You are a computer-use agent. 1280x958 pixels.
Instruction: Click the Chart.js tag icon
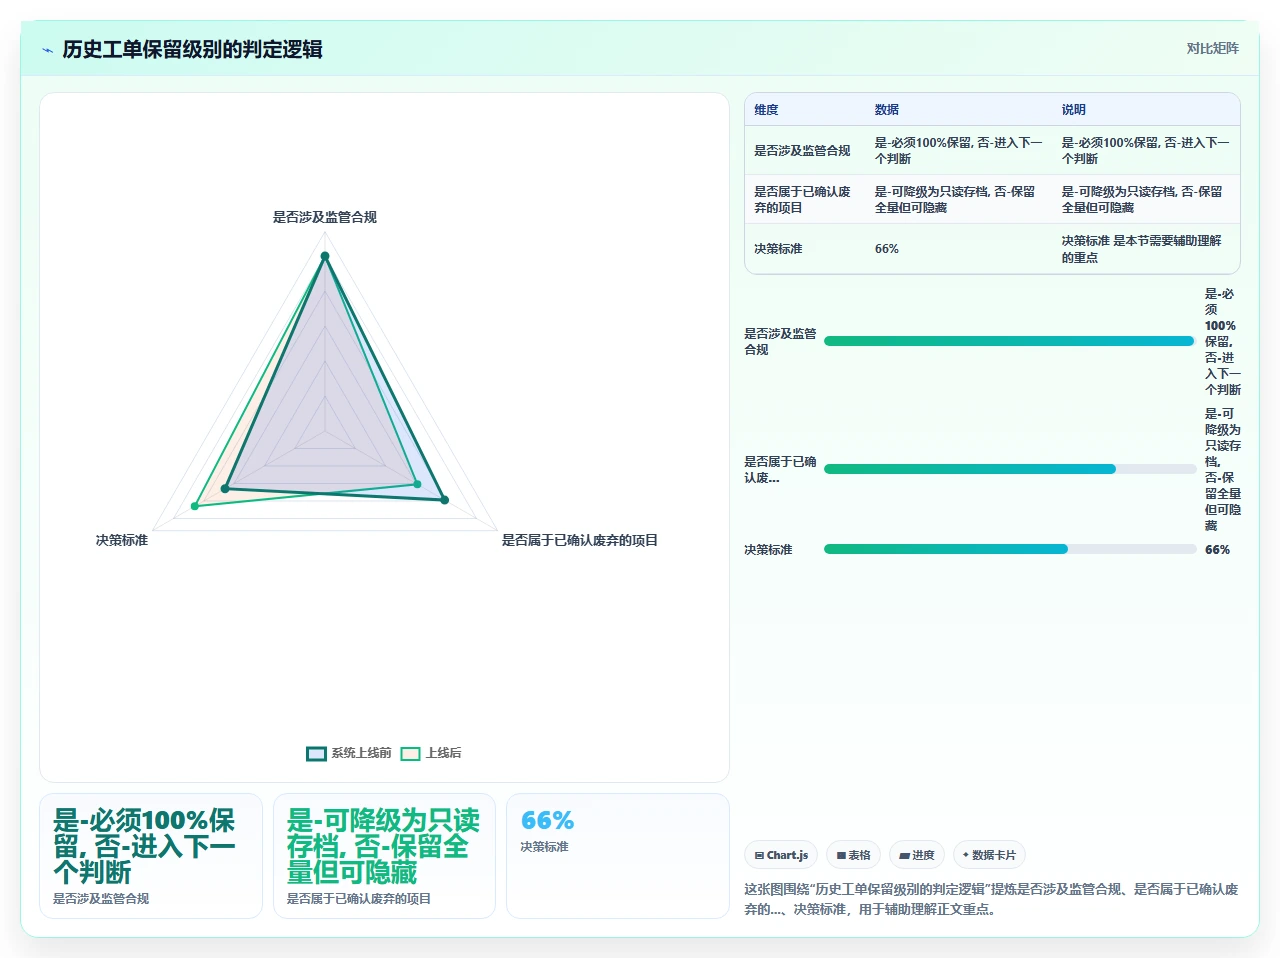coord(759,855)
